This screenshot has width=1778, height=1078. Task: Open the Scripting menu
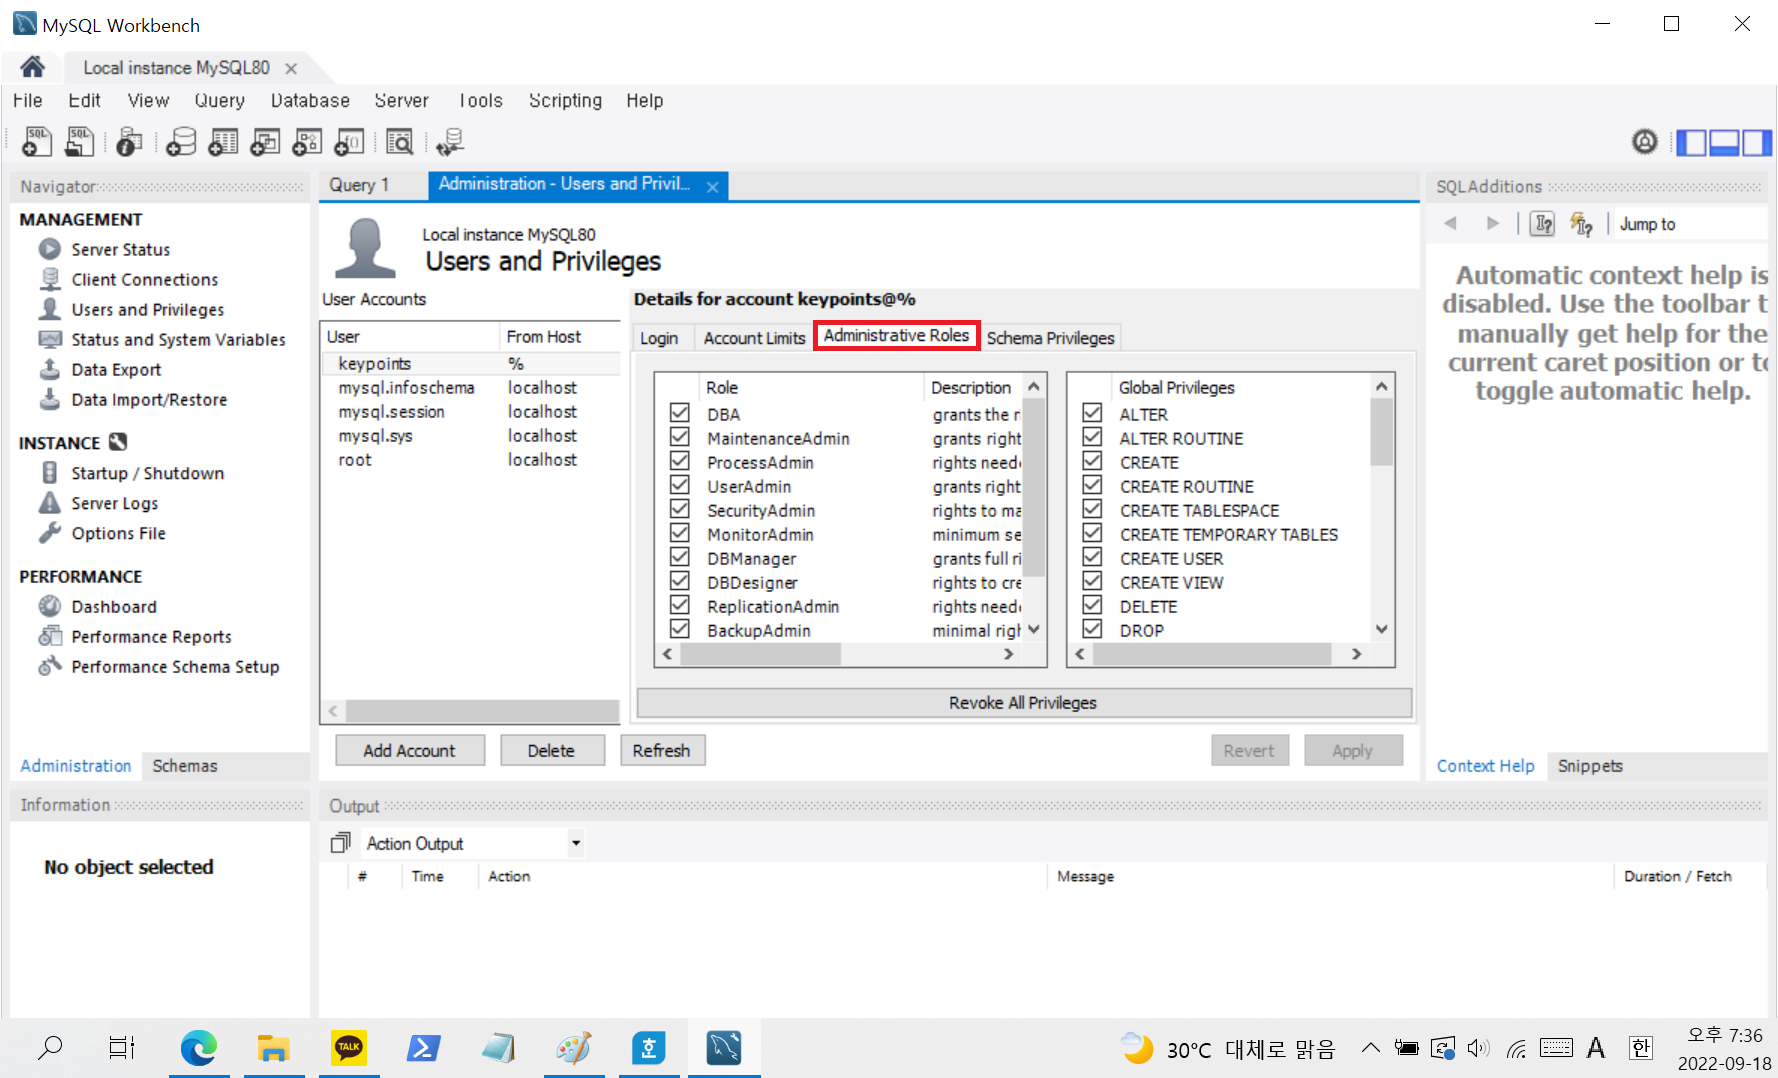click(x=565, y=100)
